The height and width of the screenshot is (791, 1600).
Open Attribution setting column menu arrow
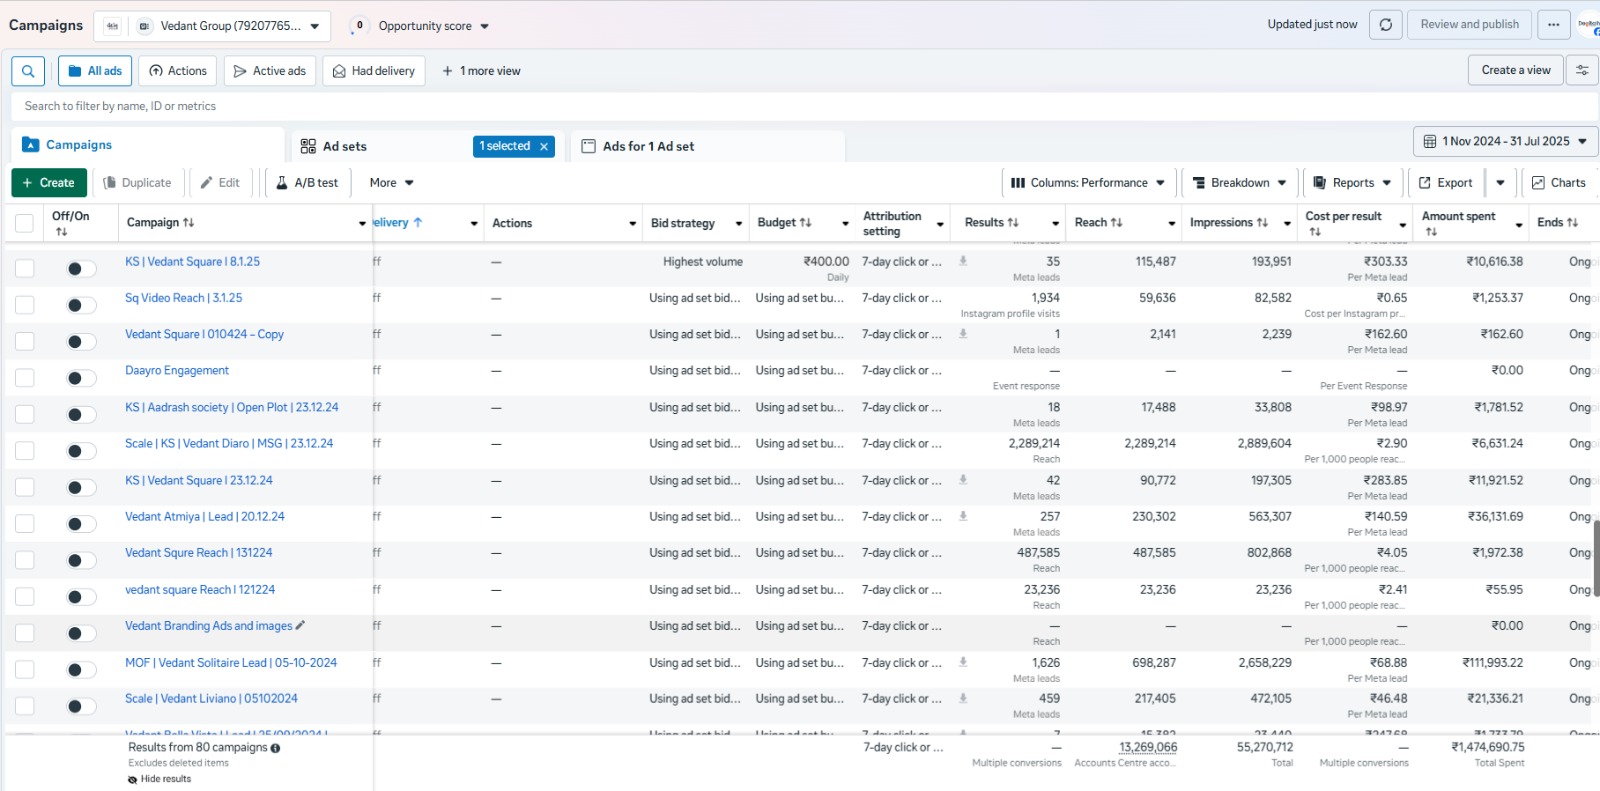(940, 224)
